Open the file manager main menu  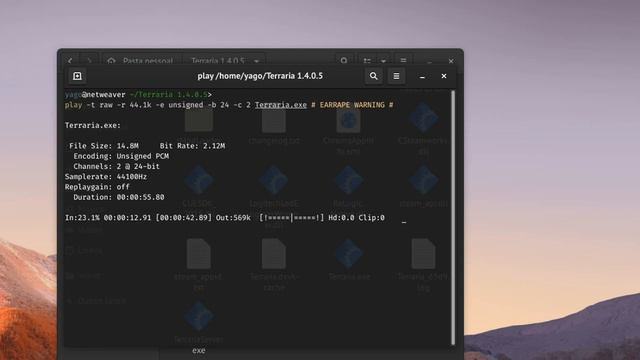[x=403, y=61]
